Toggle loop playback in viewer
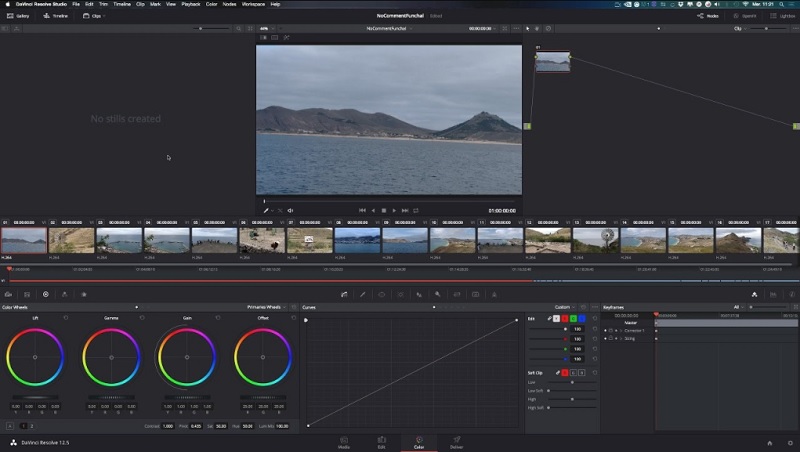This screenshot has height=452, width=800. coord(416,210)
